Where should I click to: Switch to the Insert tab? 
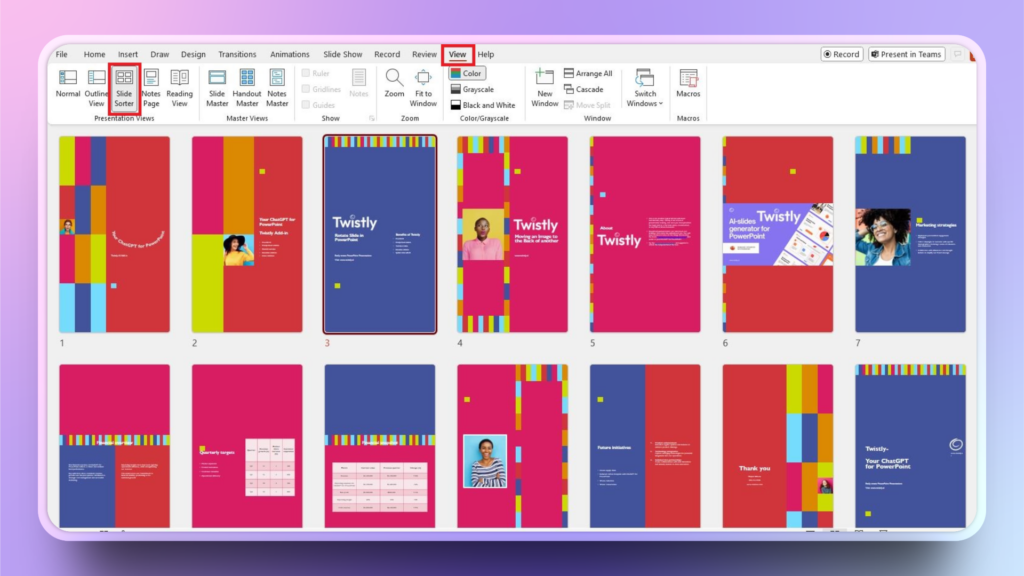127,54
